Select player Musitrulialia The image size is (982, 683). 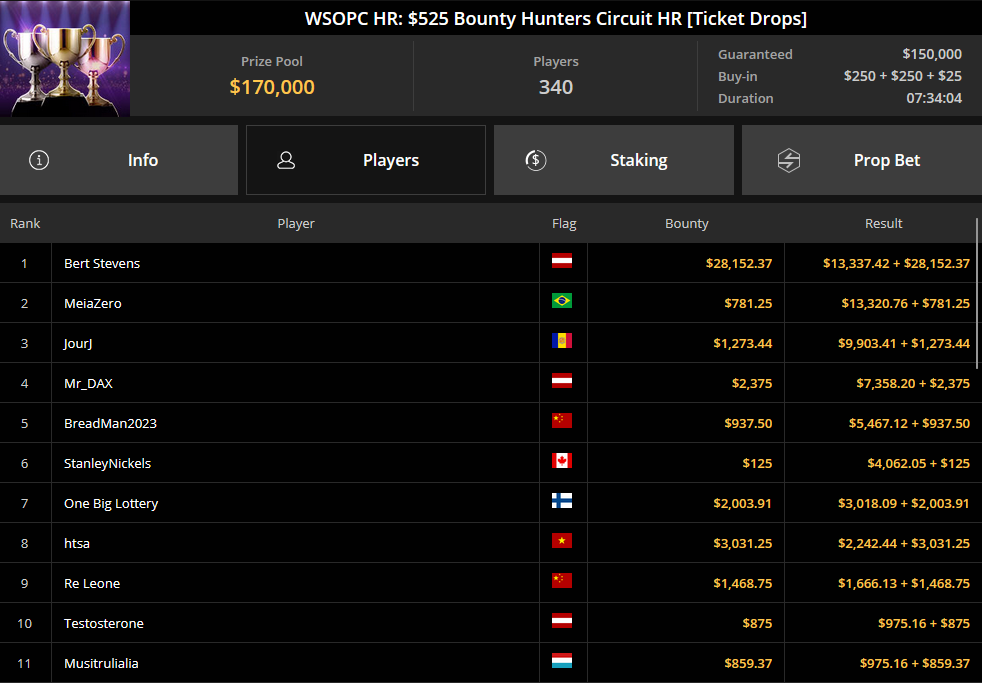[x=101, y=664]
